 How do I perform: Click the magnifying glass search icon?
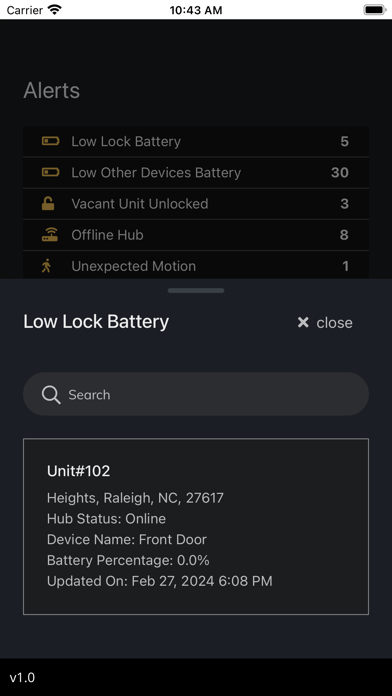pyautogui.click(x=51, y=394)
